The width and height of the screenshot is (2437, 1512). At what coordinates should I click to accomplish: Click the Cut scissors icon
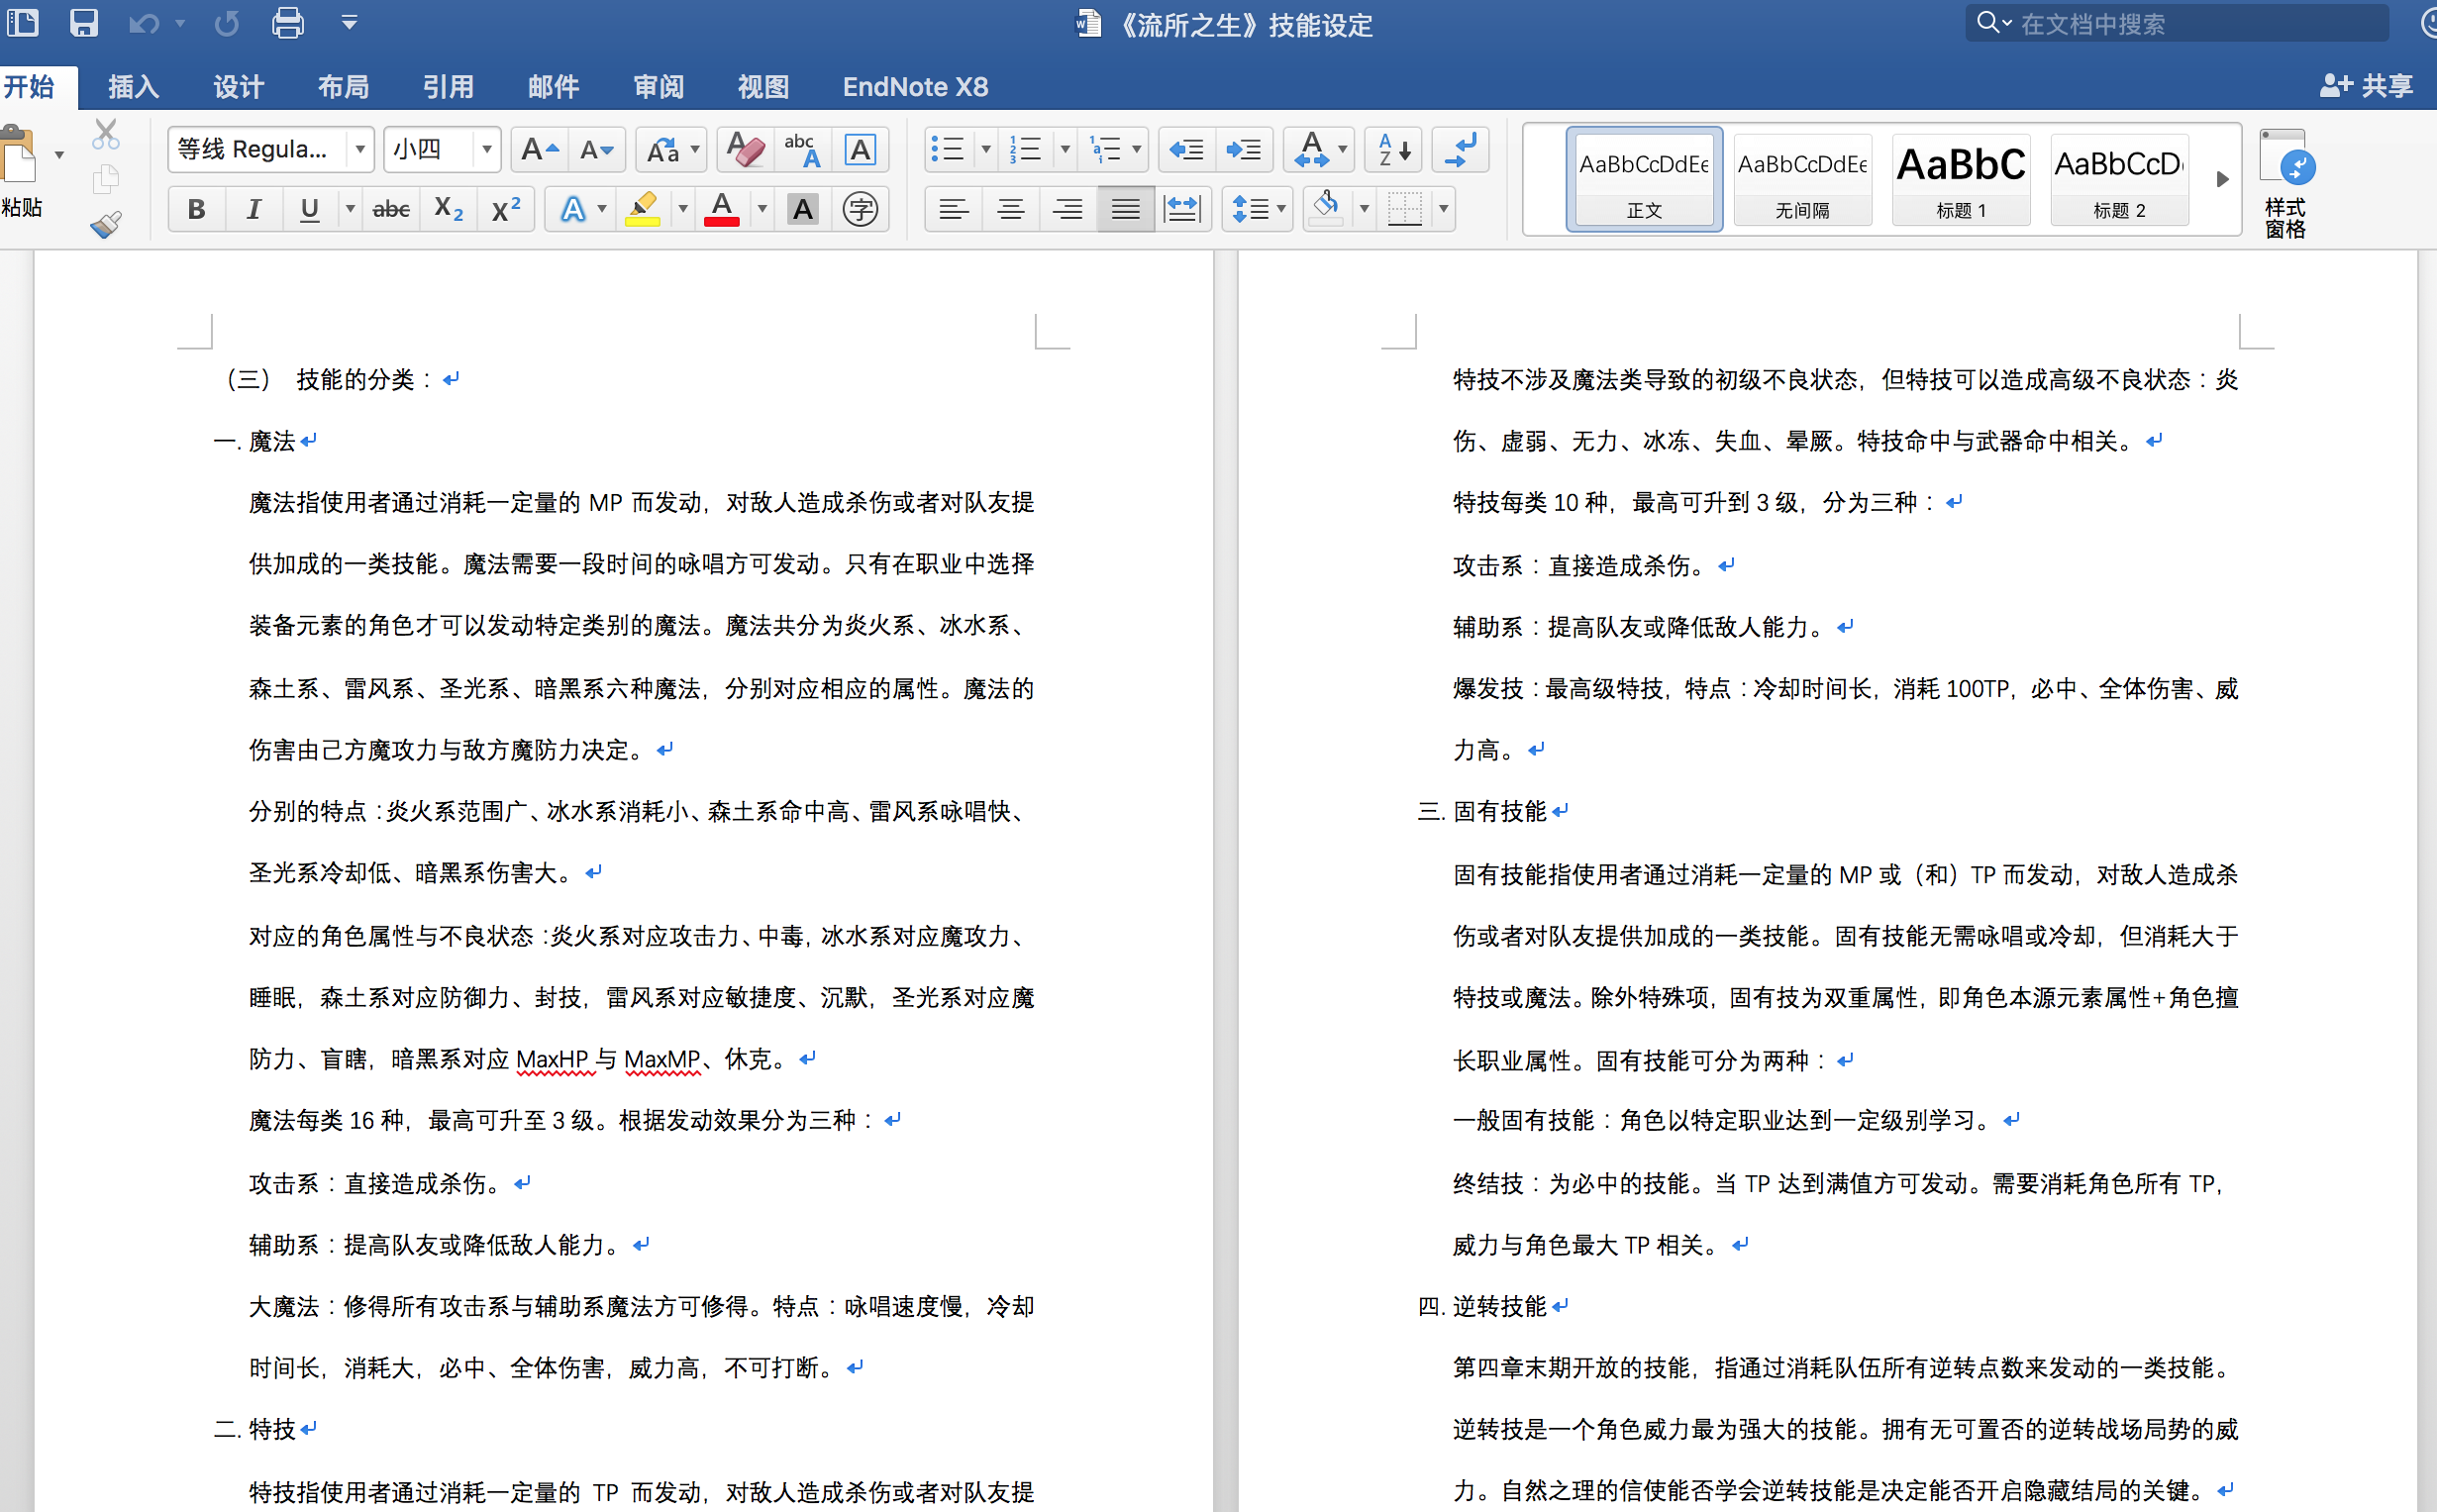[106, 134]
